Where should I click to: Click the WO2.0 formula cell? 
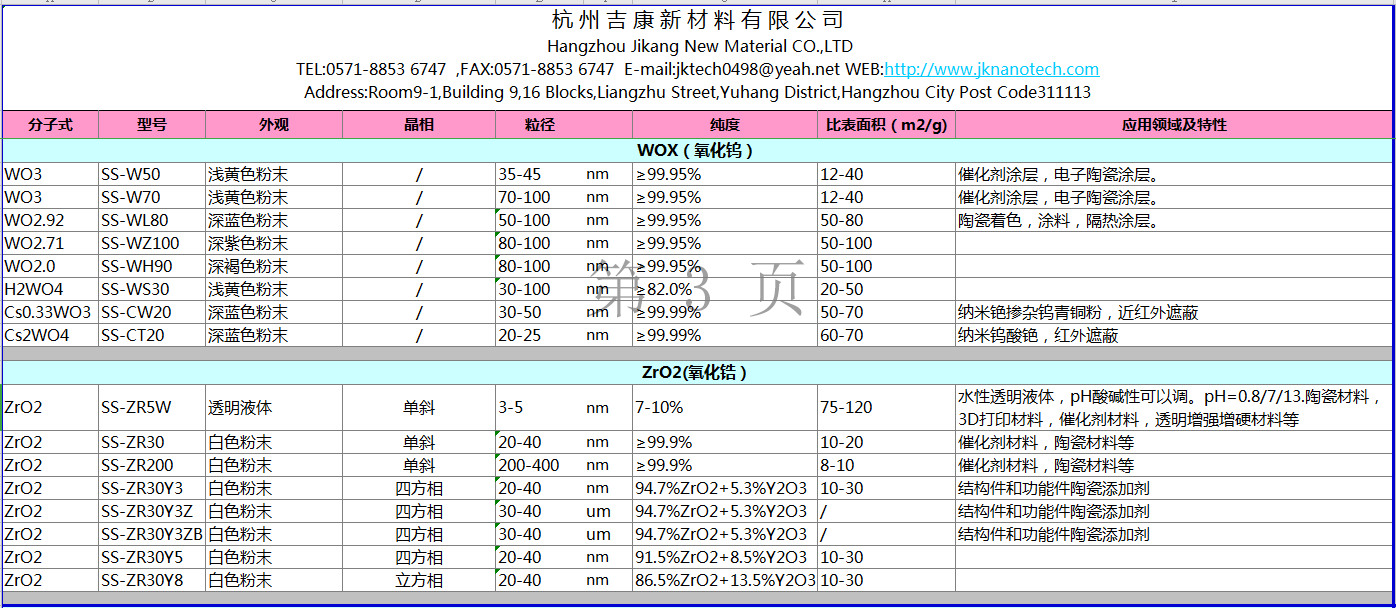click(50, 266)
